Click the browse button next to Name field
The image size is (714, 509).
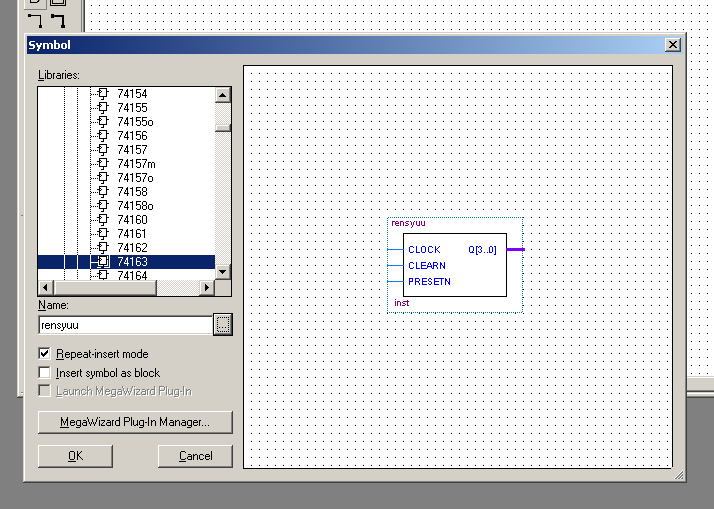coord(223,324)
